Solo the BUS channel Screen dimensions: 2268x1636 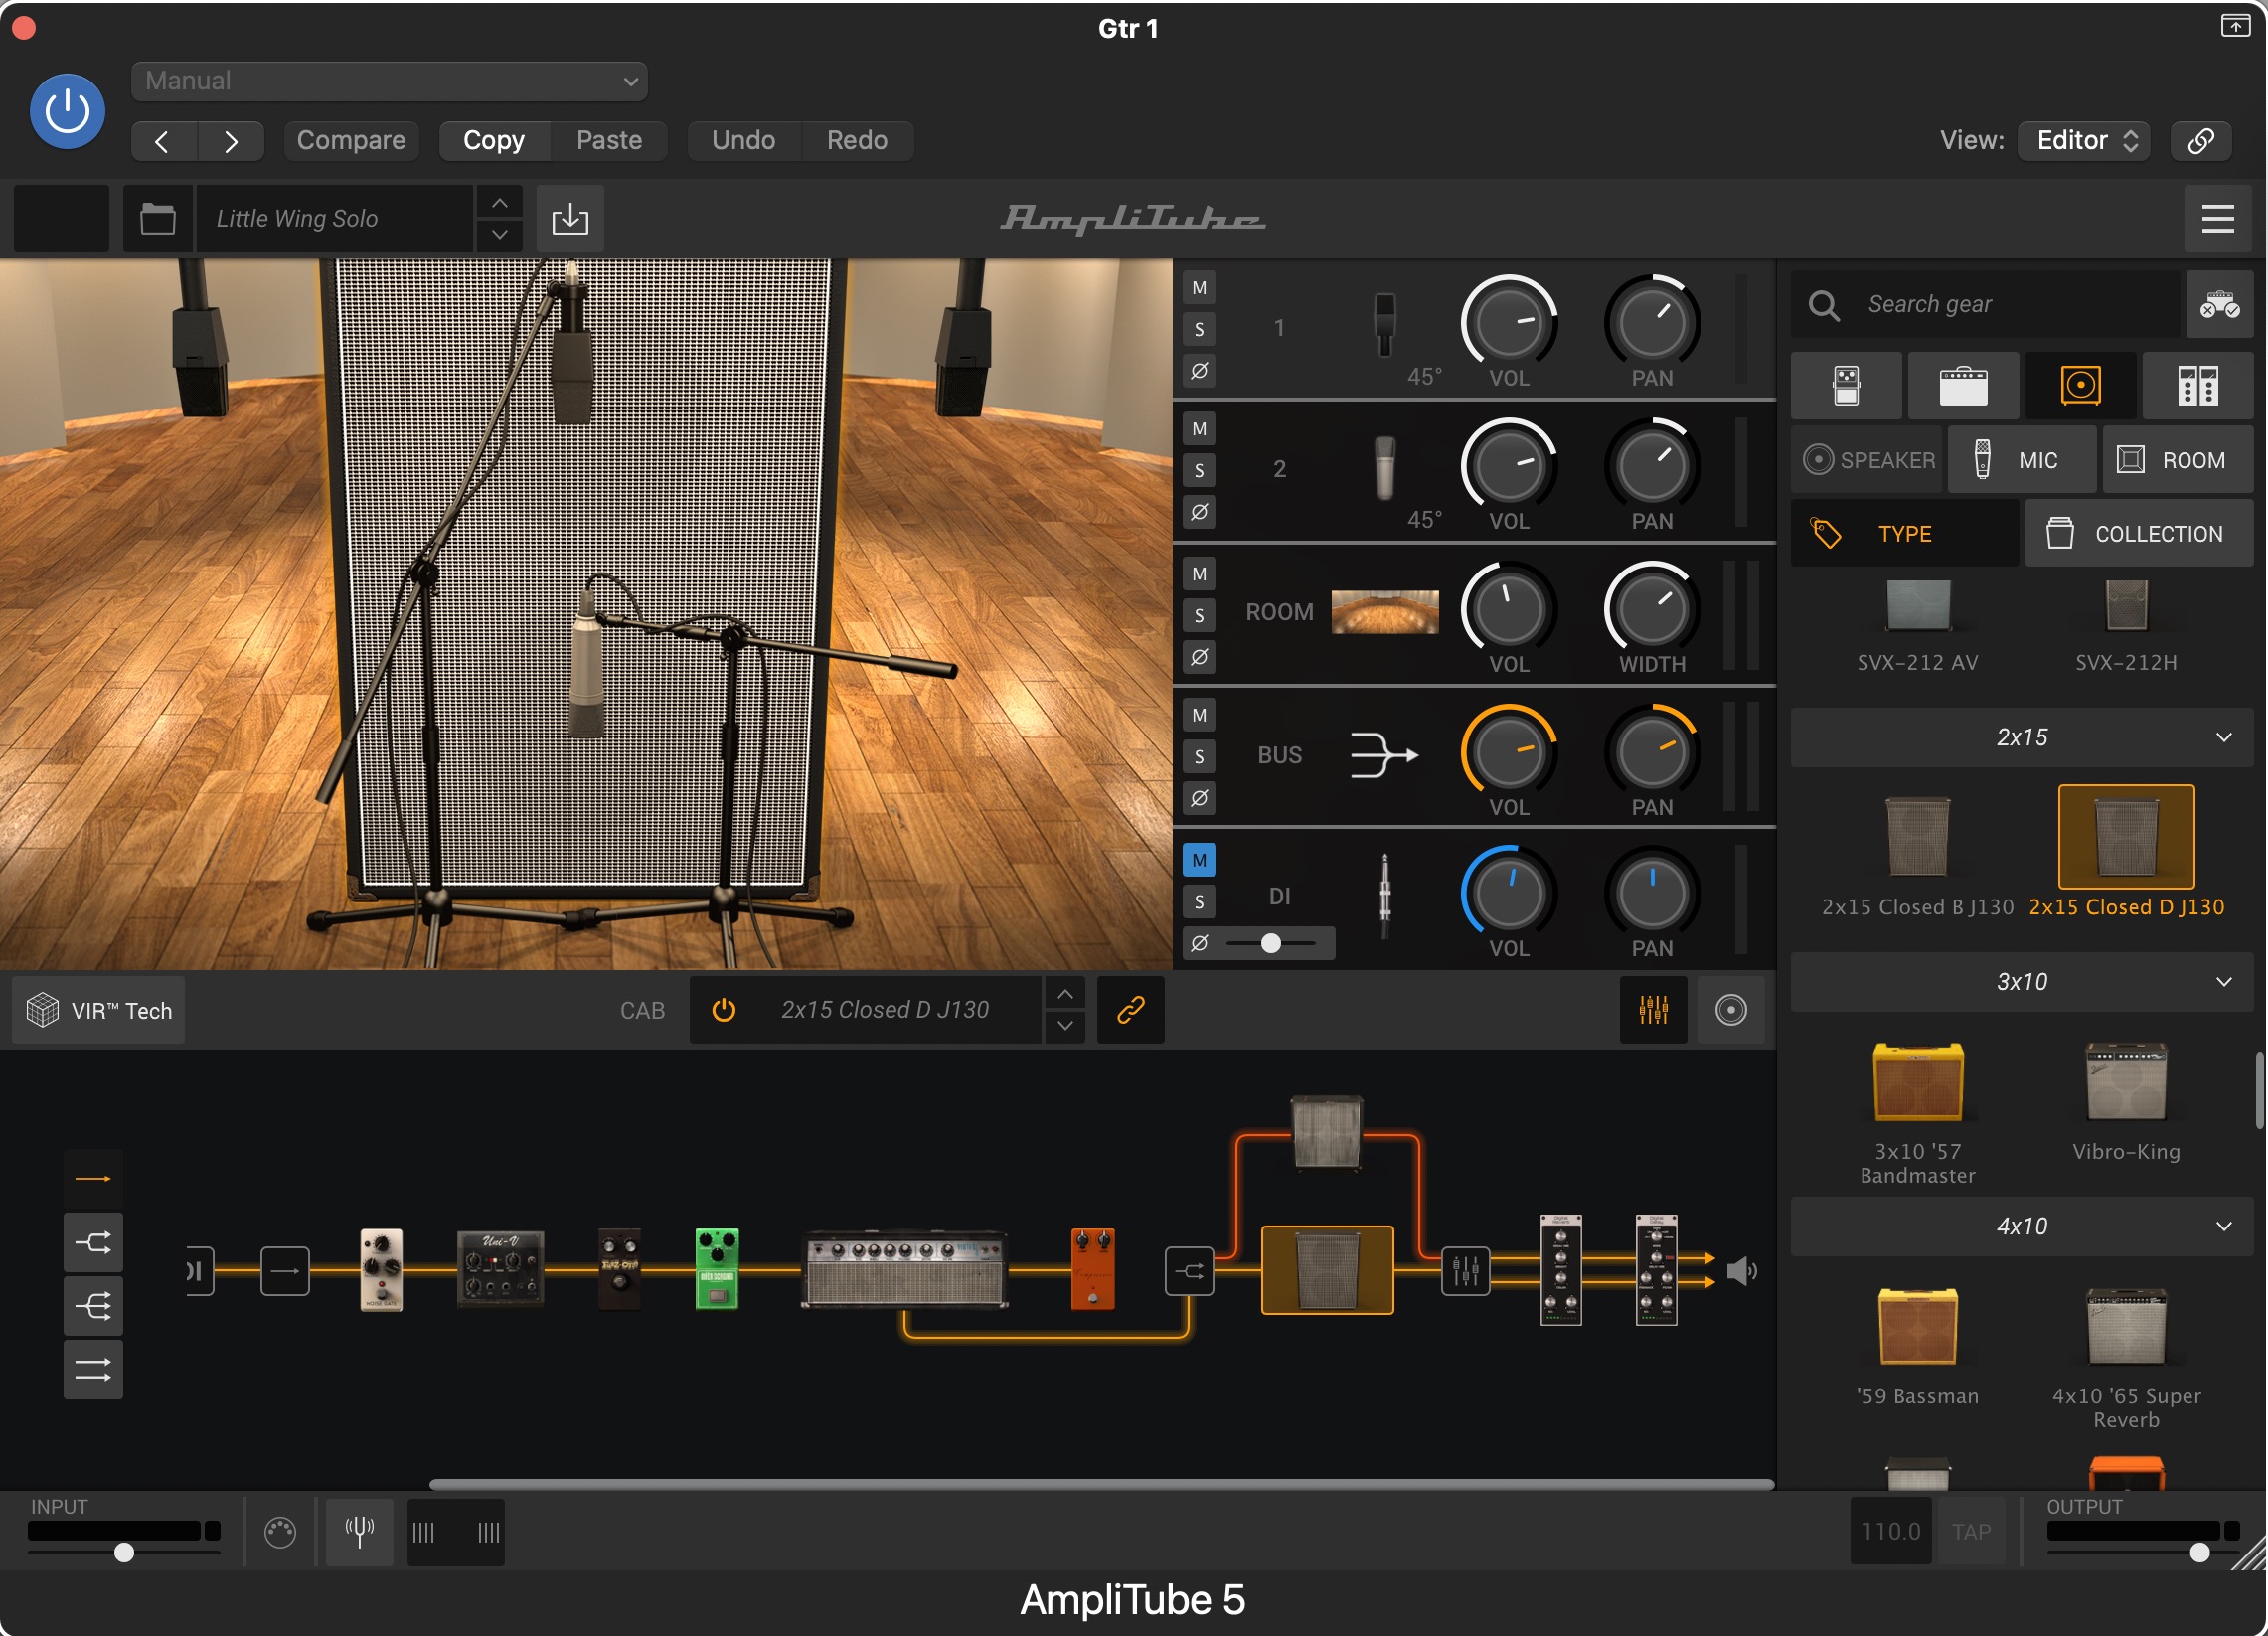coord(1199,757)
